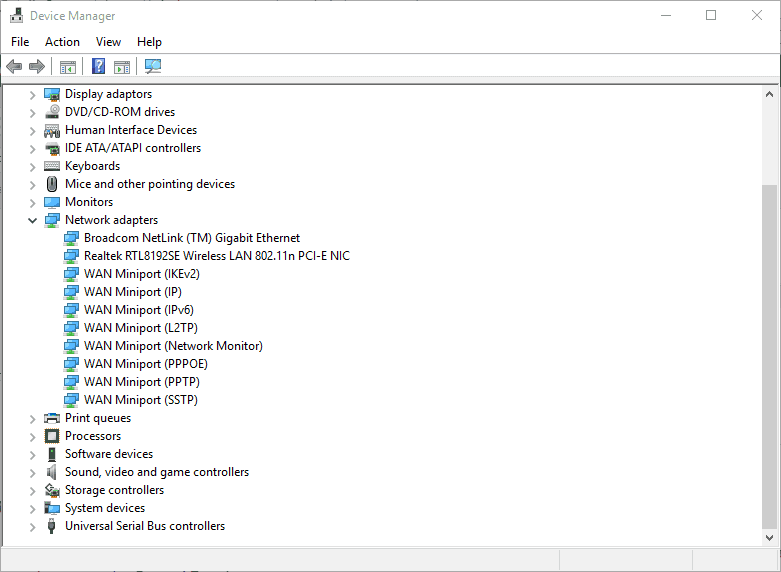Image resolution: width=781 pixels, height=572 pixels.
Task: Click the Display adaptors category icon
Action: 52,94
